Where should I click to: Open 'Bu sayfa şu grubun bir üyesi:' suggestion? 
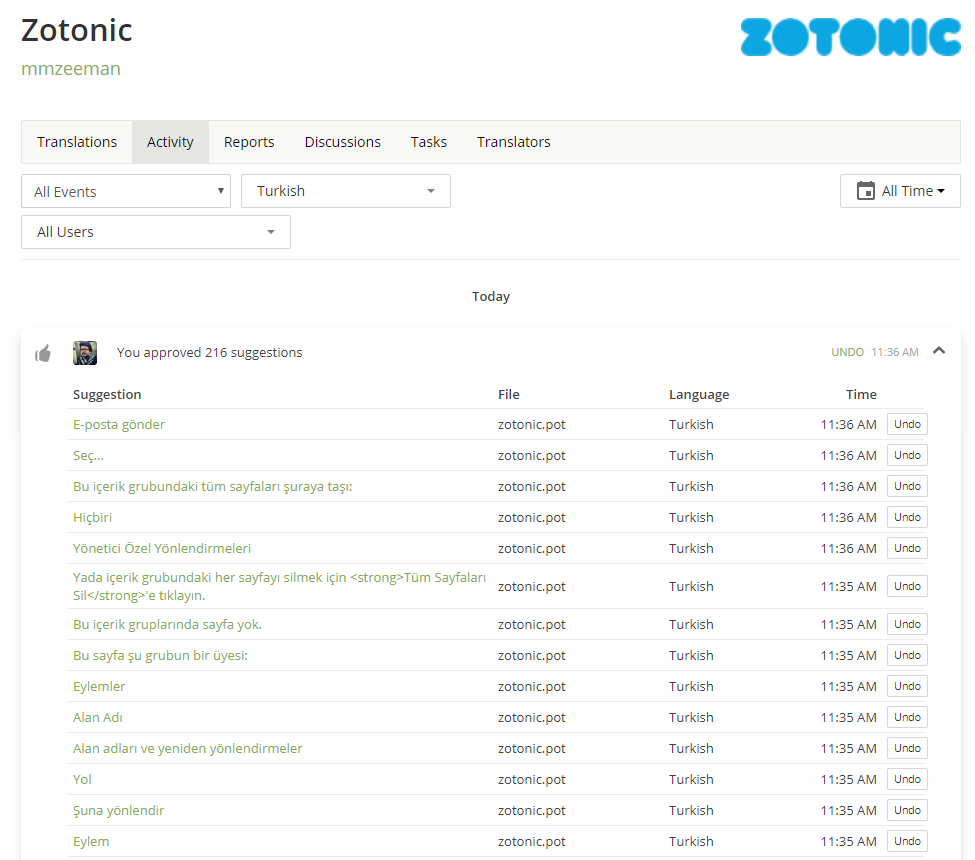[x=160, y=655]
